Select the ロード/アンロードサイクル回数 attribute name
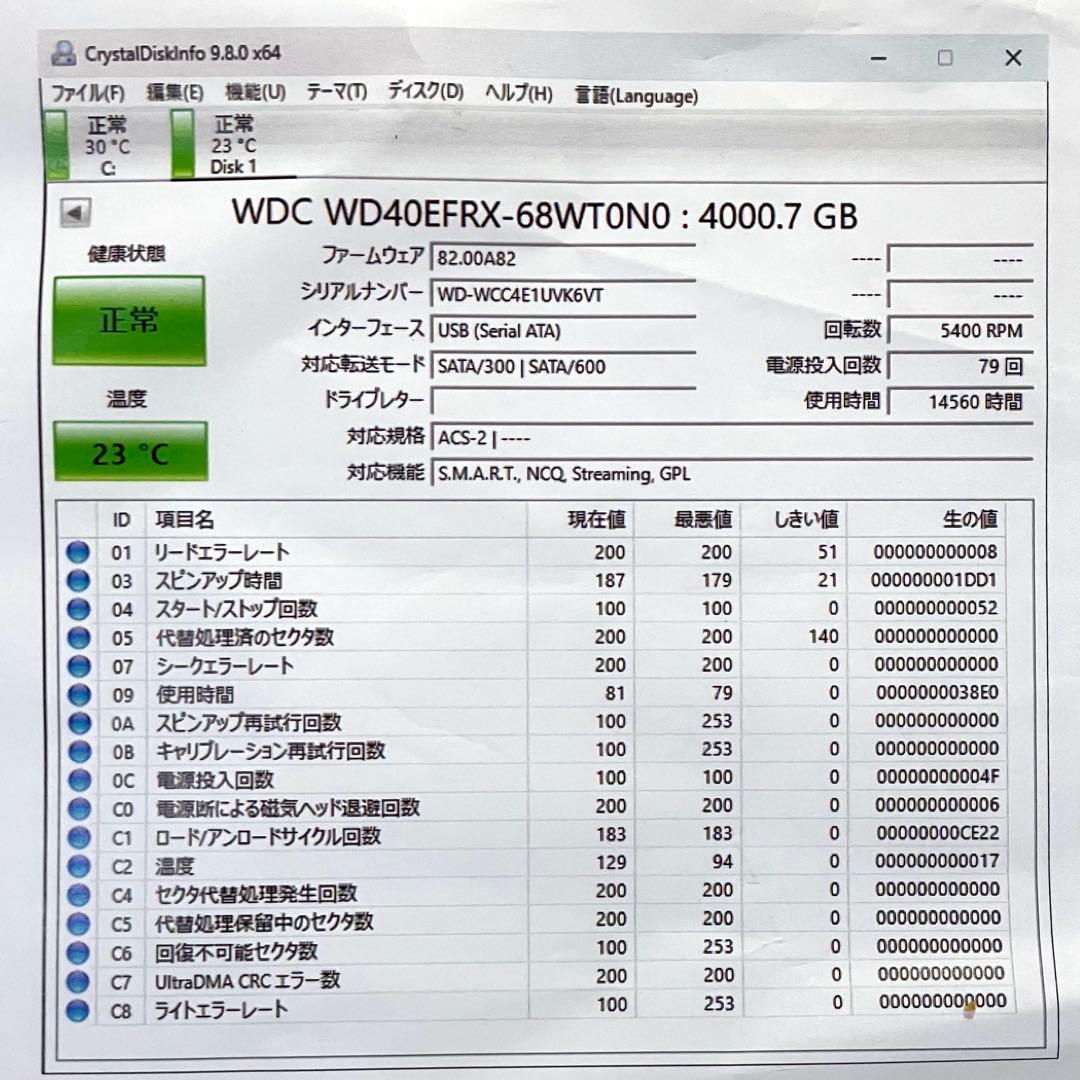 point(268,837)
